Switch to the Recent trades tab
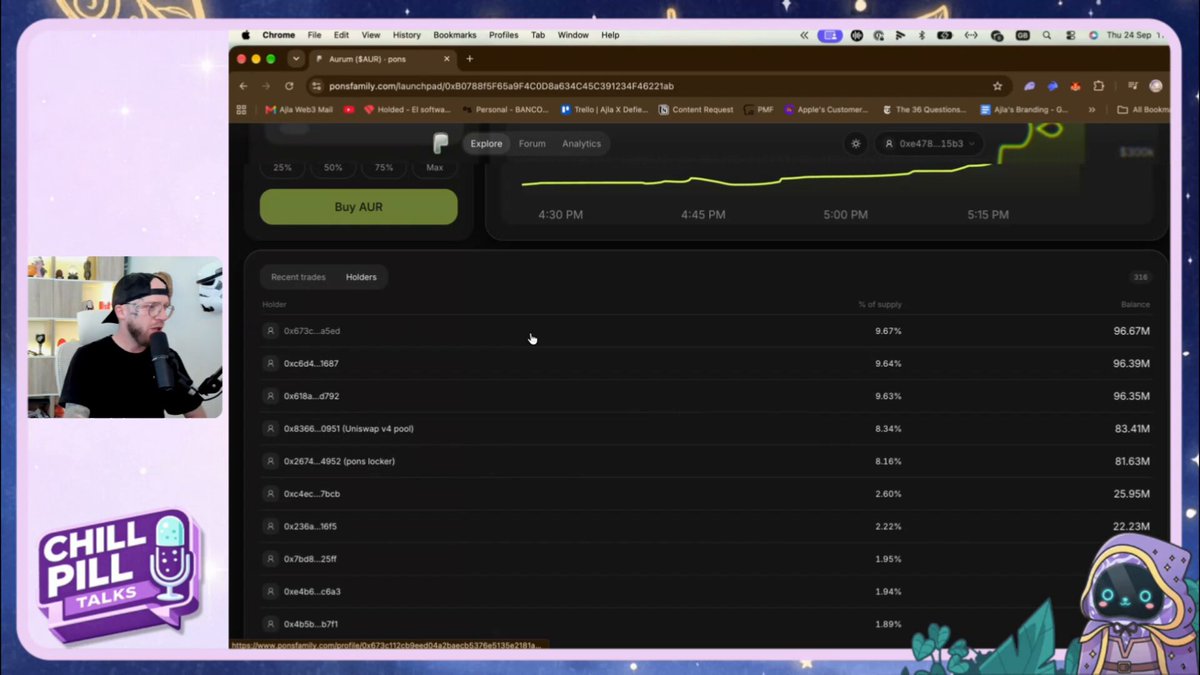 [298, 277]
